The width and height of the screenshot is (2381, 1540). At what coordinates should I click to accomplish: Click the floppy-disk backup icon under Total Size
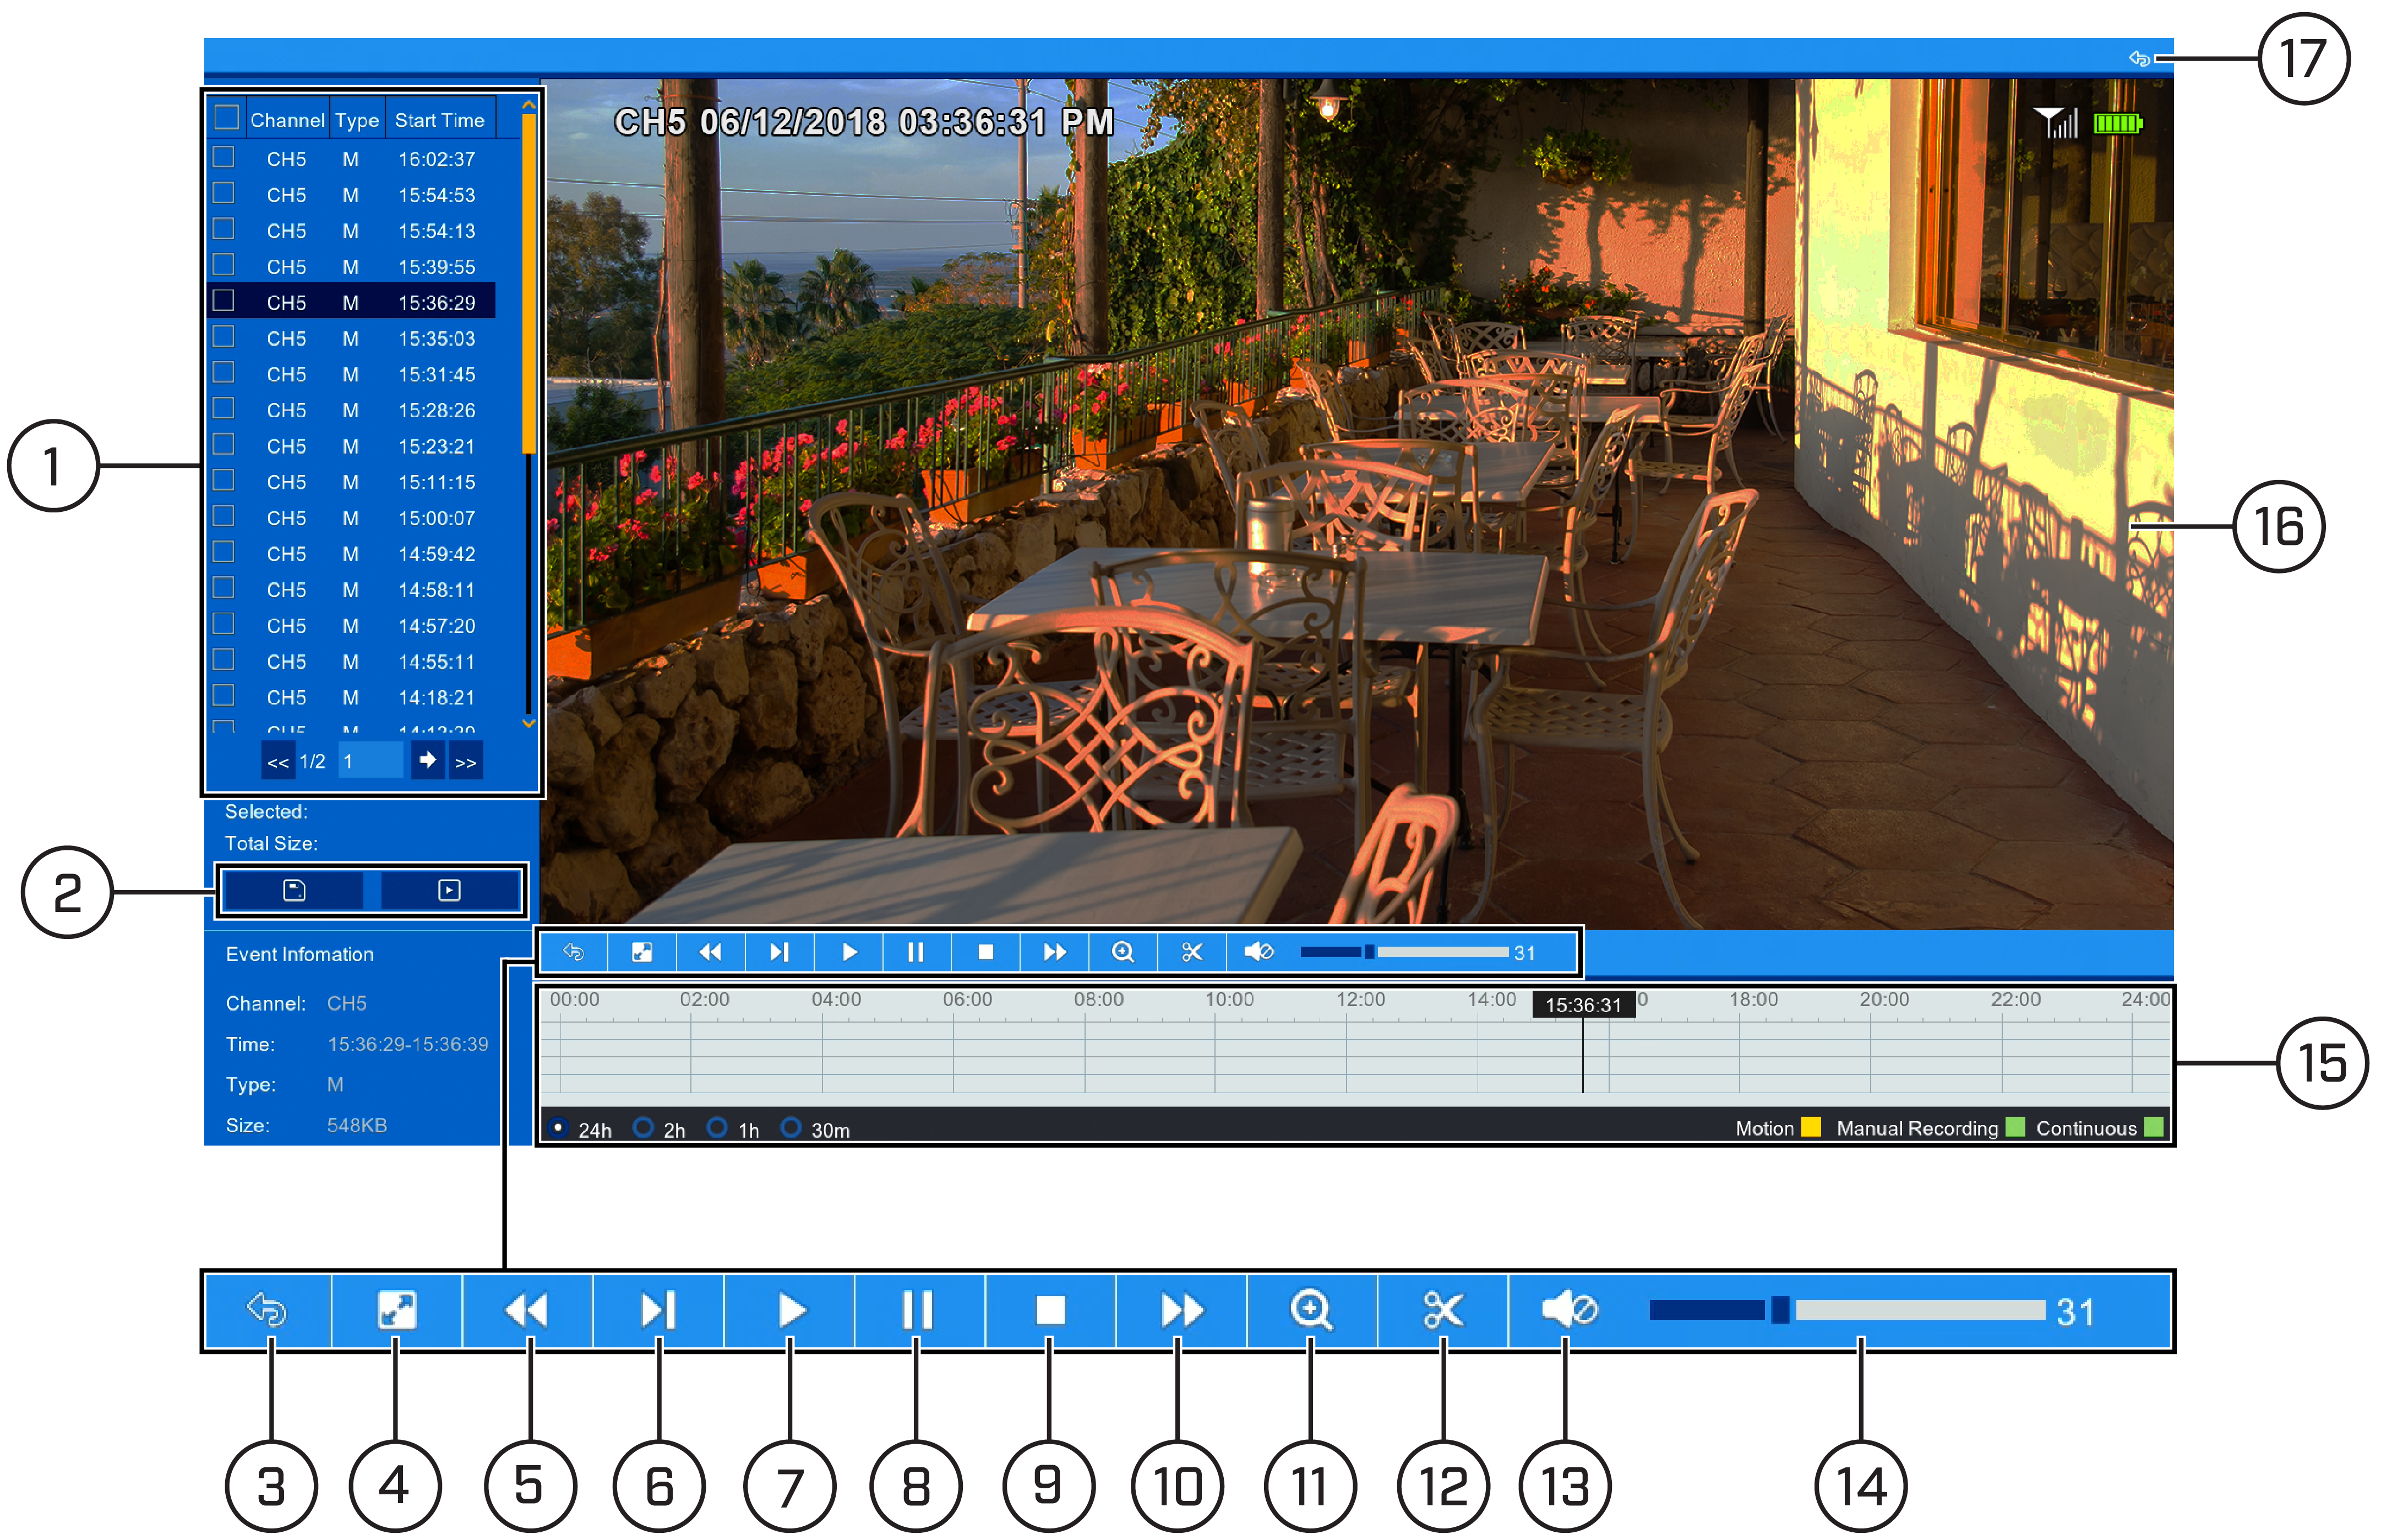[294, 890]
